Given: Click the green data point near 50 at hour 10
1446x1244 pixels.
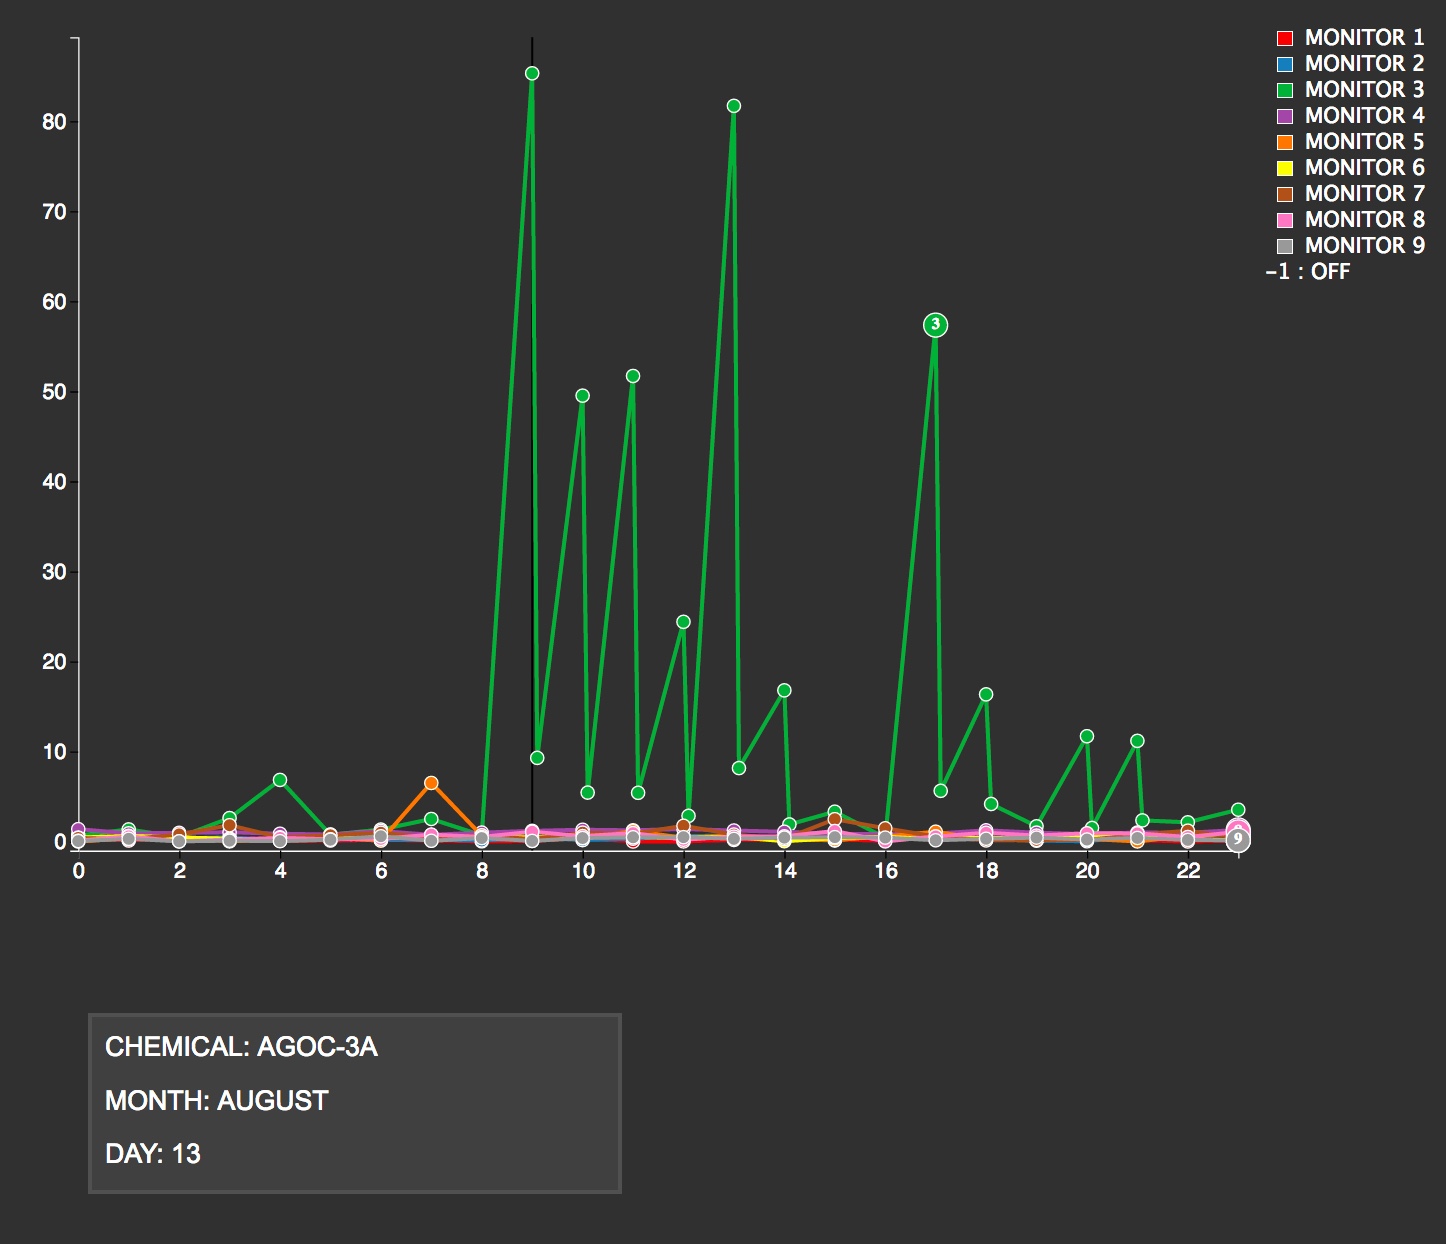Looking at the screenshot, I should click(582, 396).
